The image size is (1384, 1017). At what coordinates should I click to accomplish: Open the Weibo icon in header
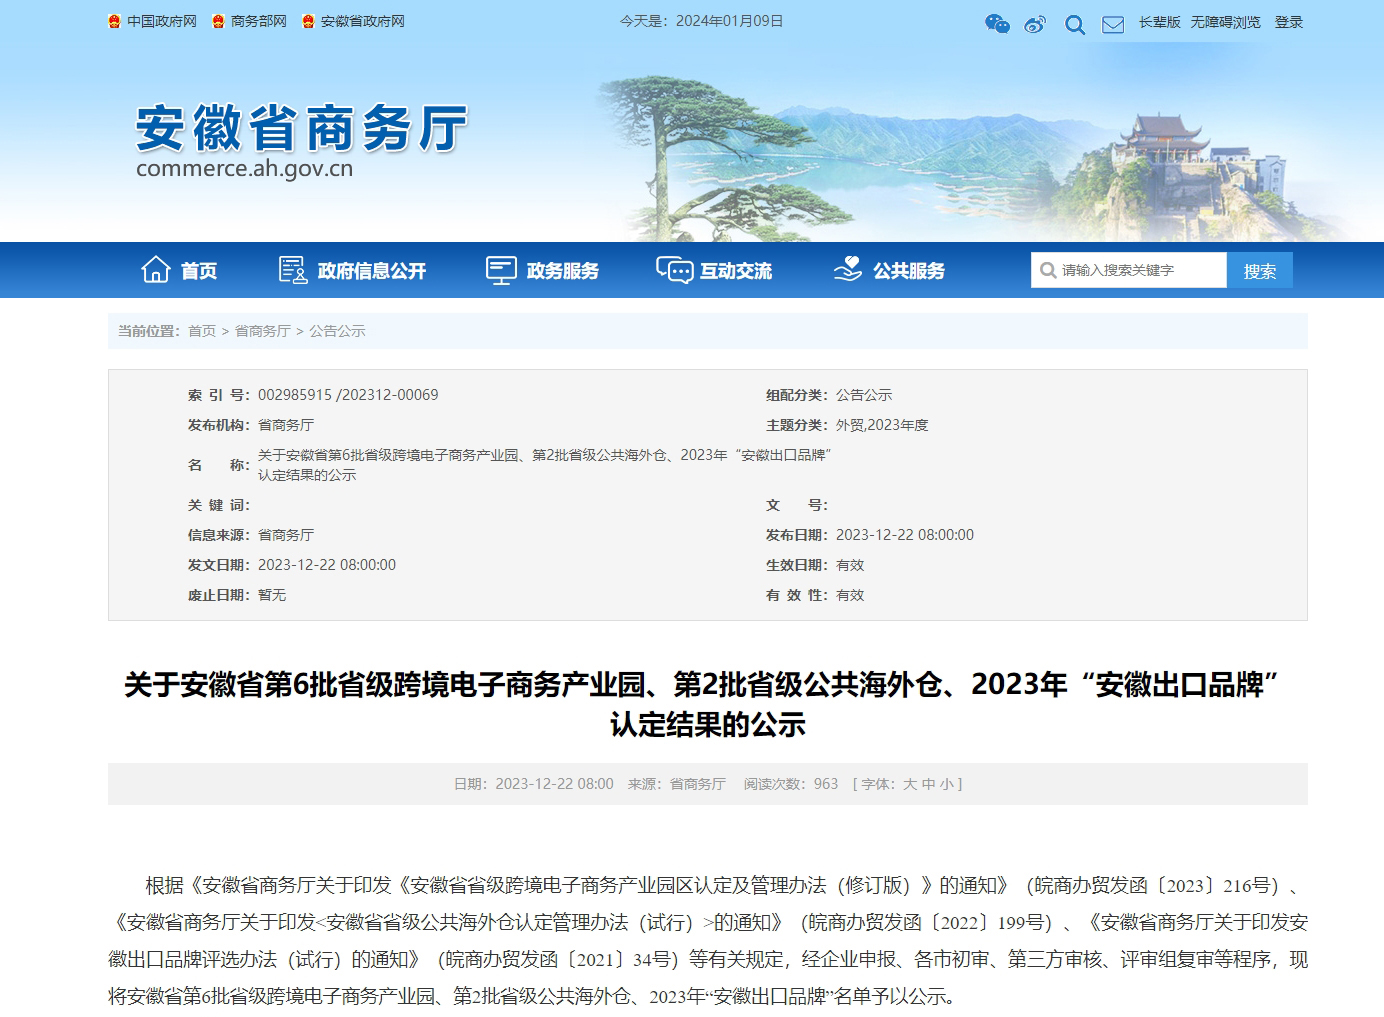(x=1035, y=24)
